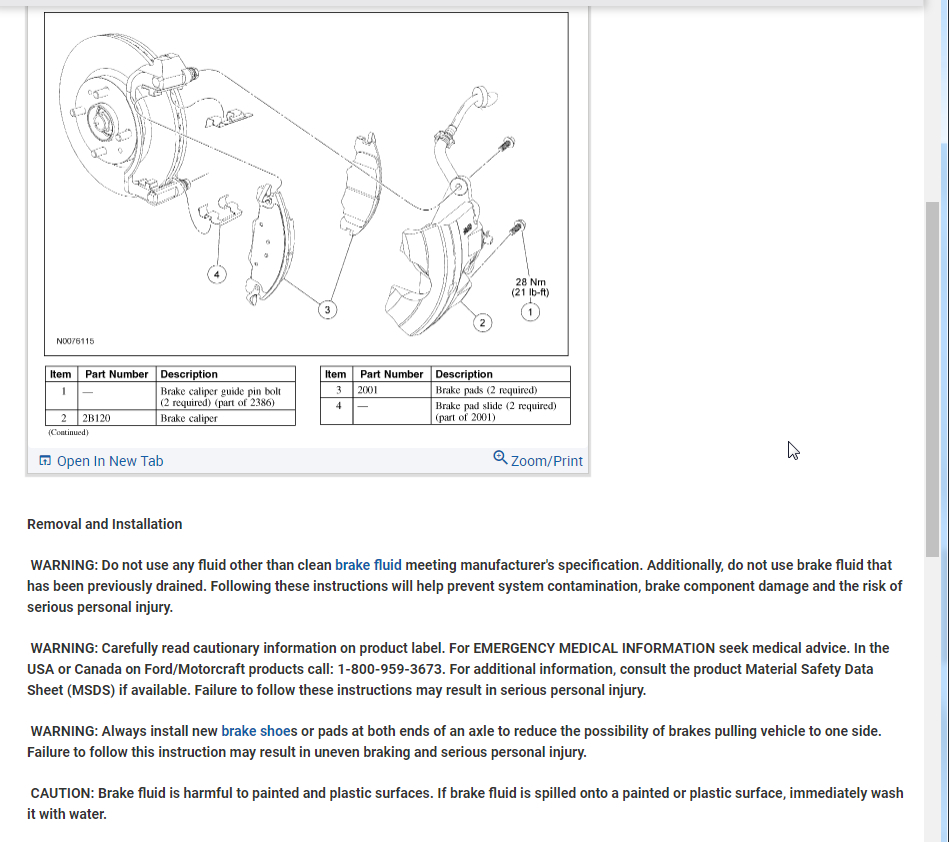The height and width of the screenshot is (842, 949).
Task: Click callout circle 3 below the brake pads
Action: coord(327,310)
